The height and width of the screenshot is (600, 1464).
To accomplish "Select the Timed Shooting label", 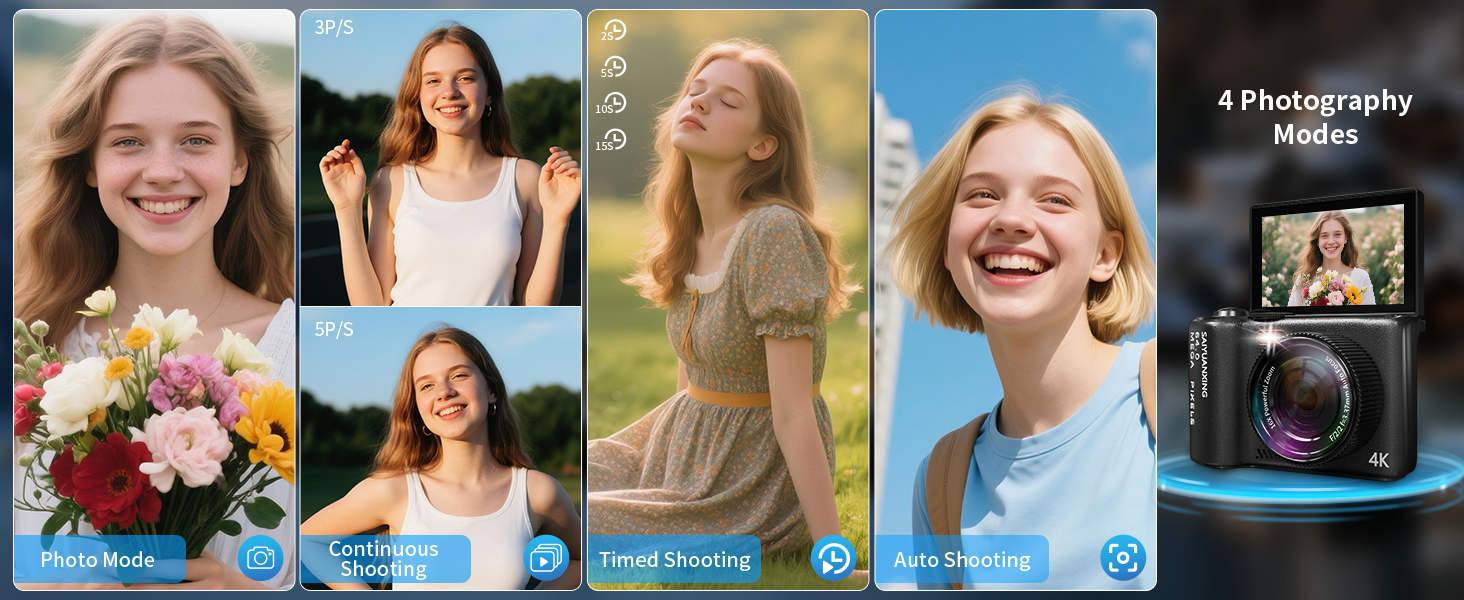I will pyautogui.click(x=674, y=560).
